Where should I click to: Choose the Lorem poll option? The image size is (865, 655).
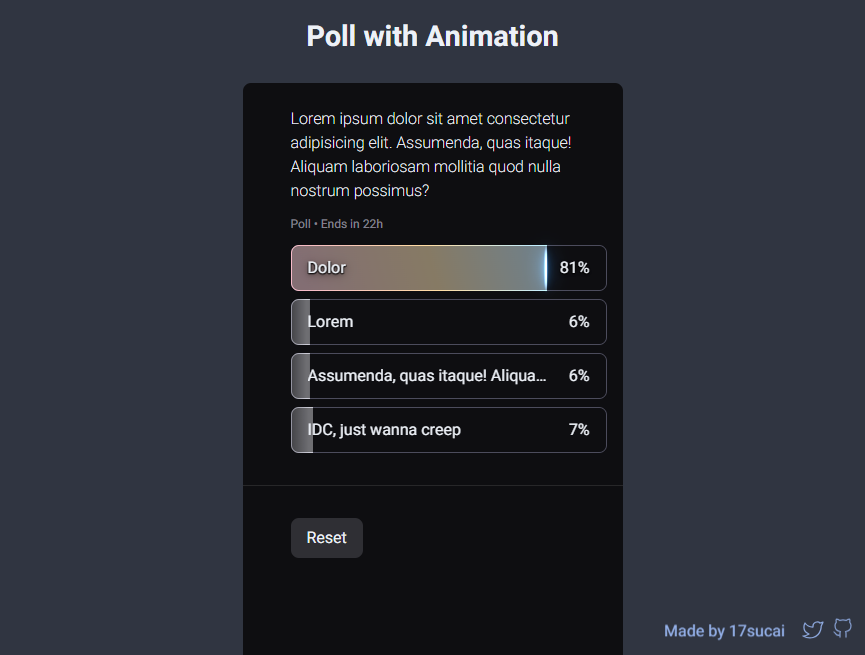[x=448, y=322]
